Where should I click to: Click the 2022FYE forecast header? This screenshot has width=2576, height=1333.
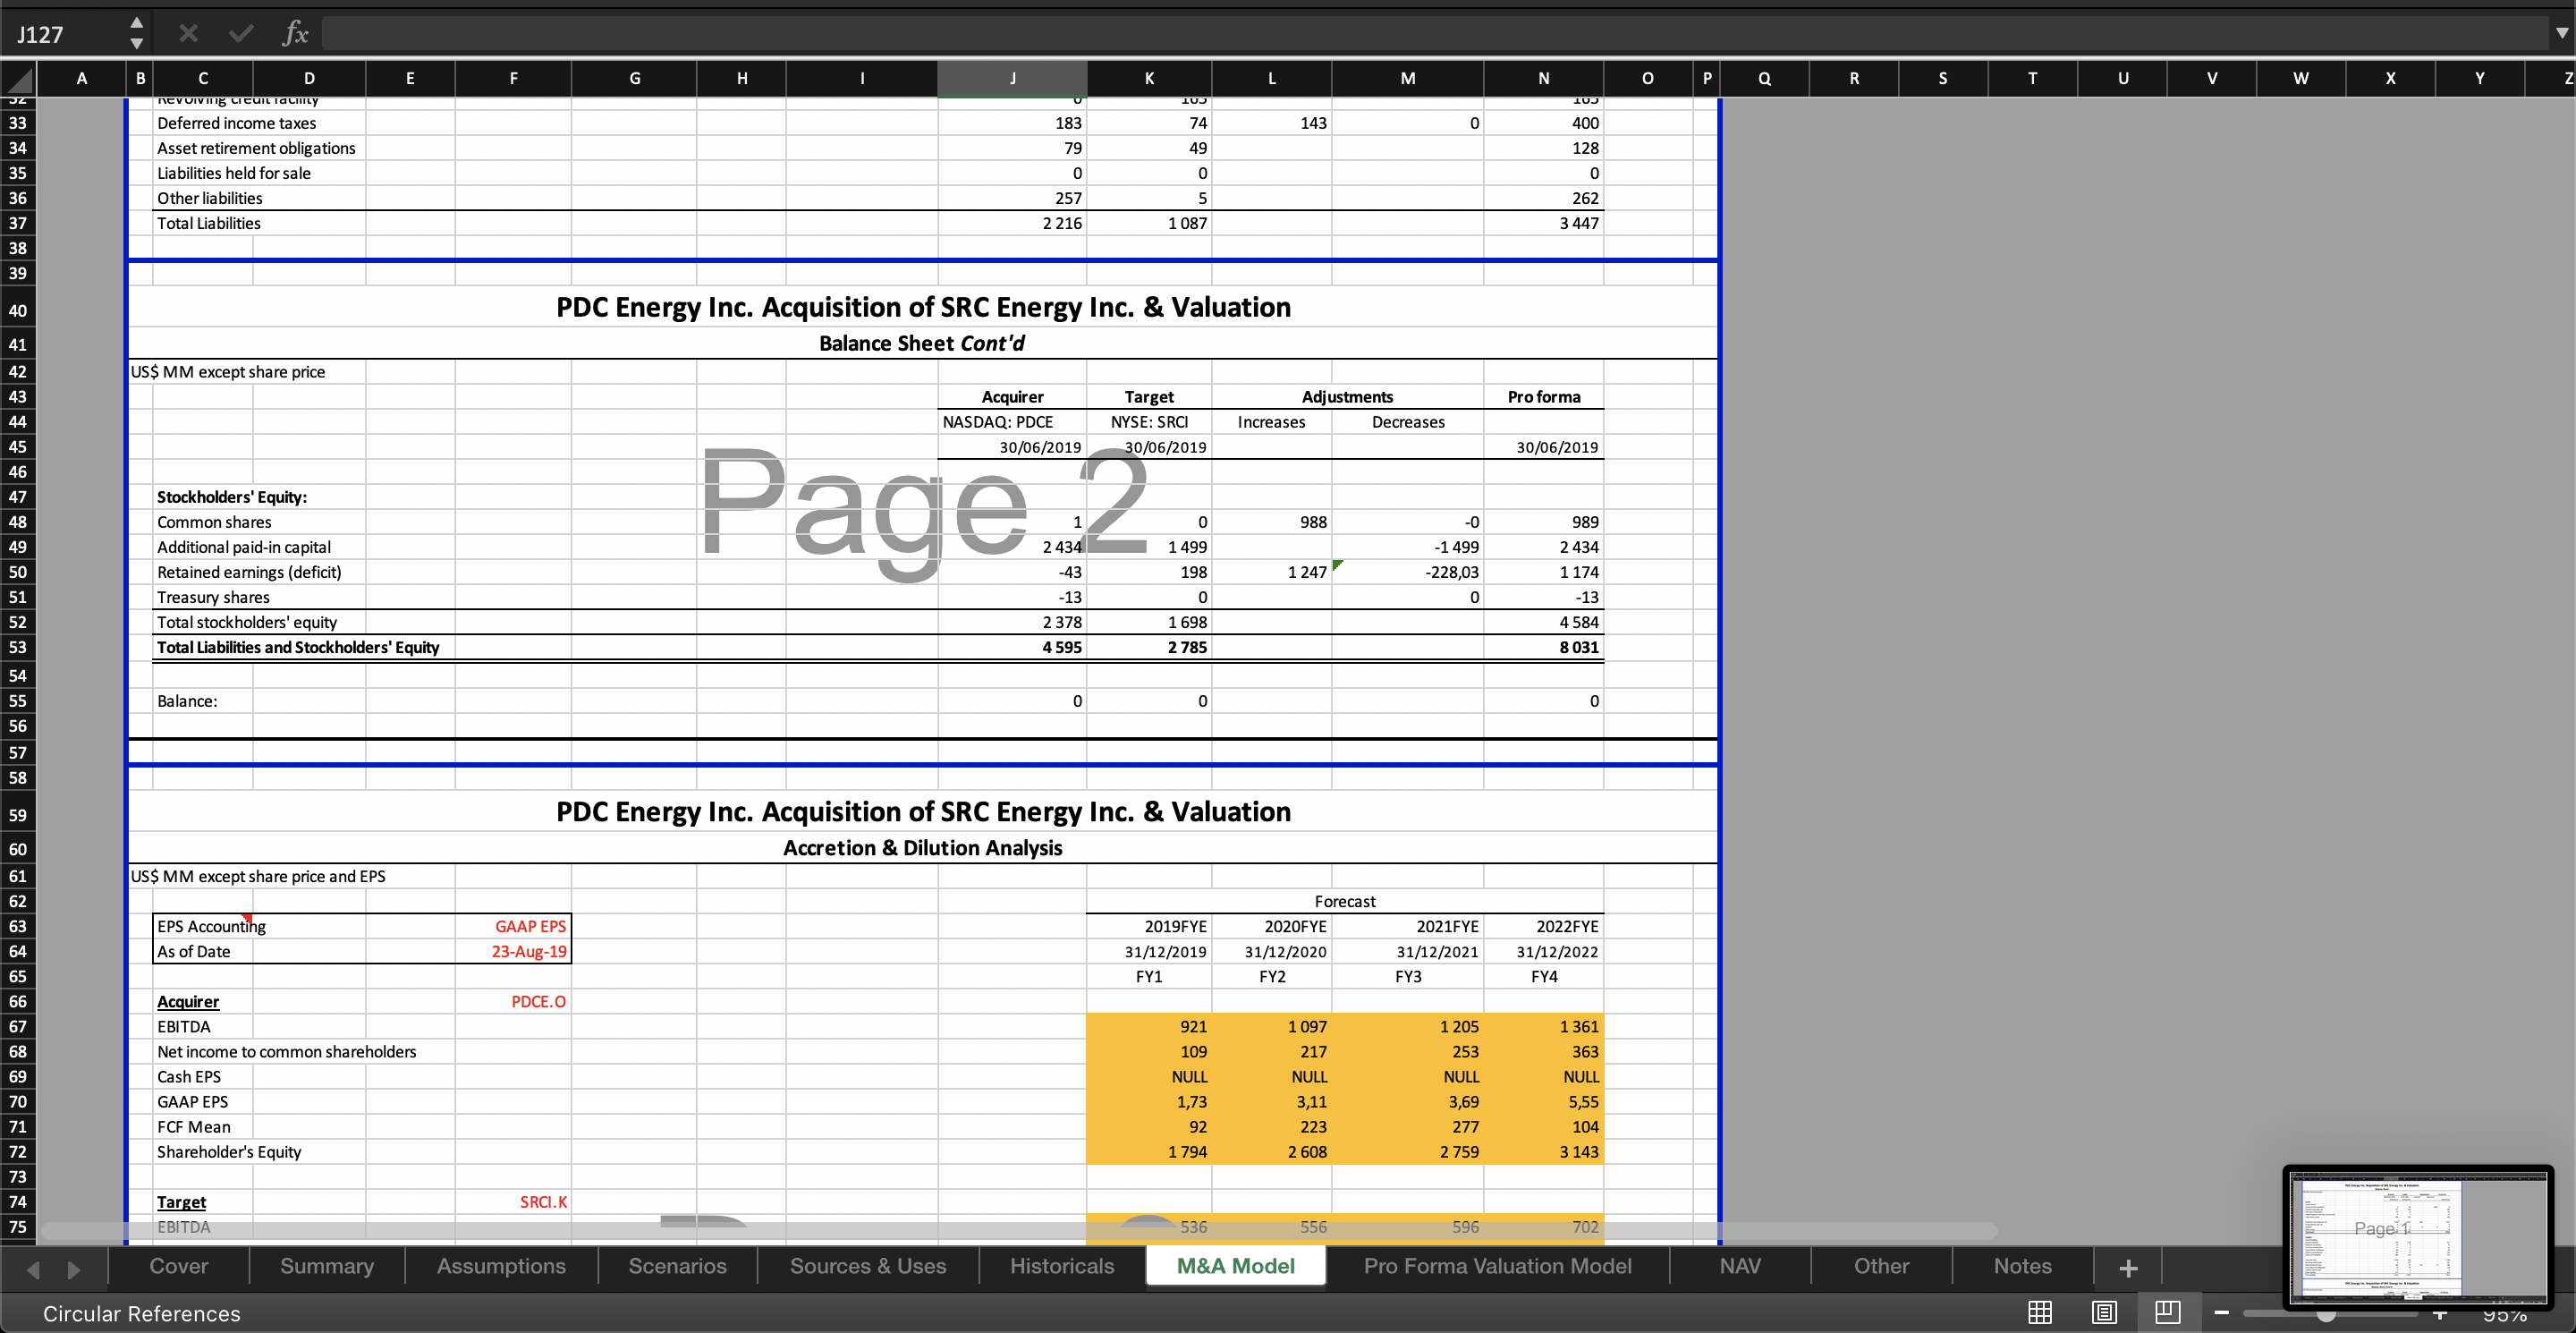click(x=1543, y=926)
